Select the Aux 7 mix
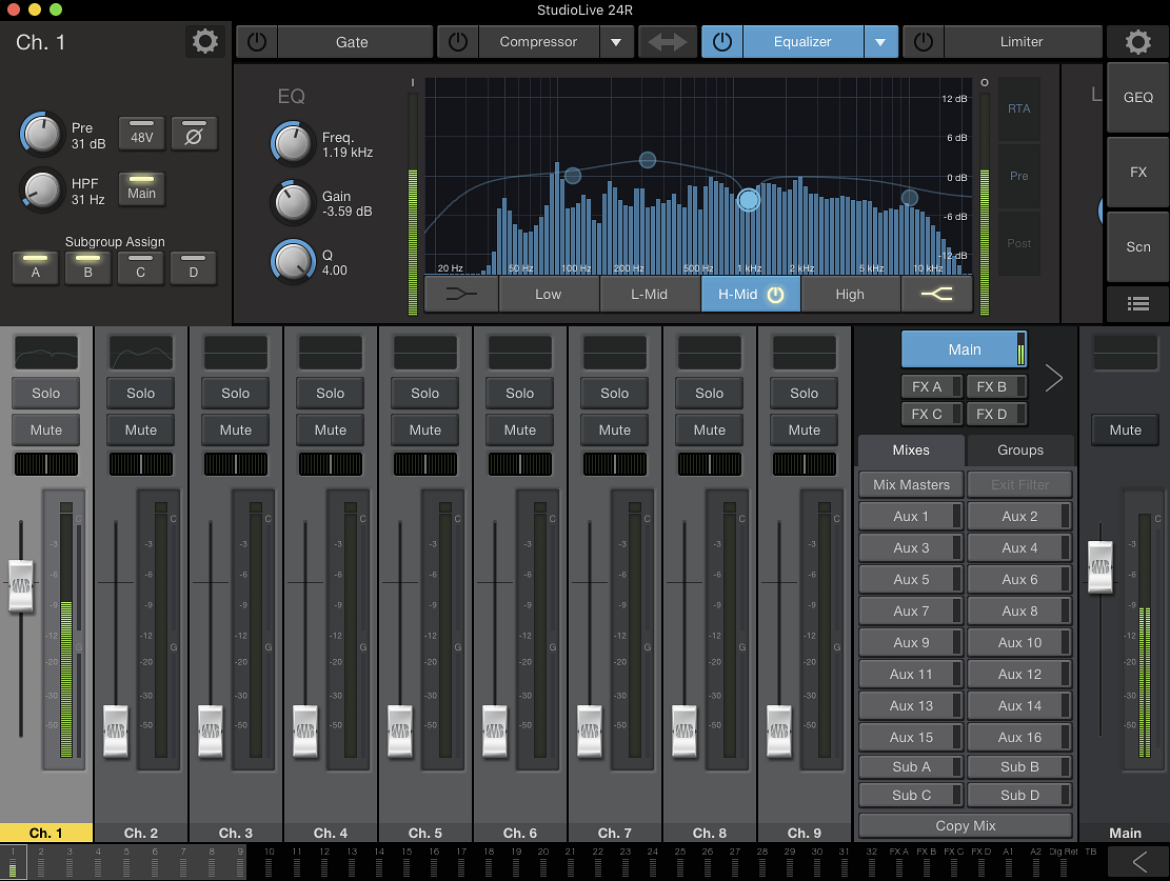The image size is (1170, 881). pyautogui.click(x=911, y=611)
